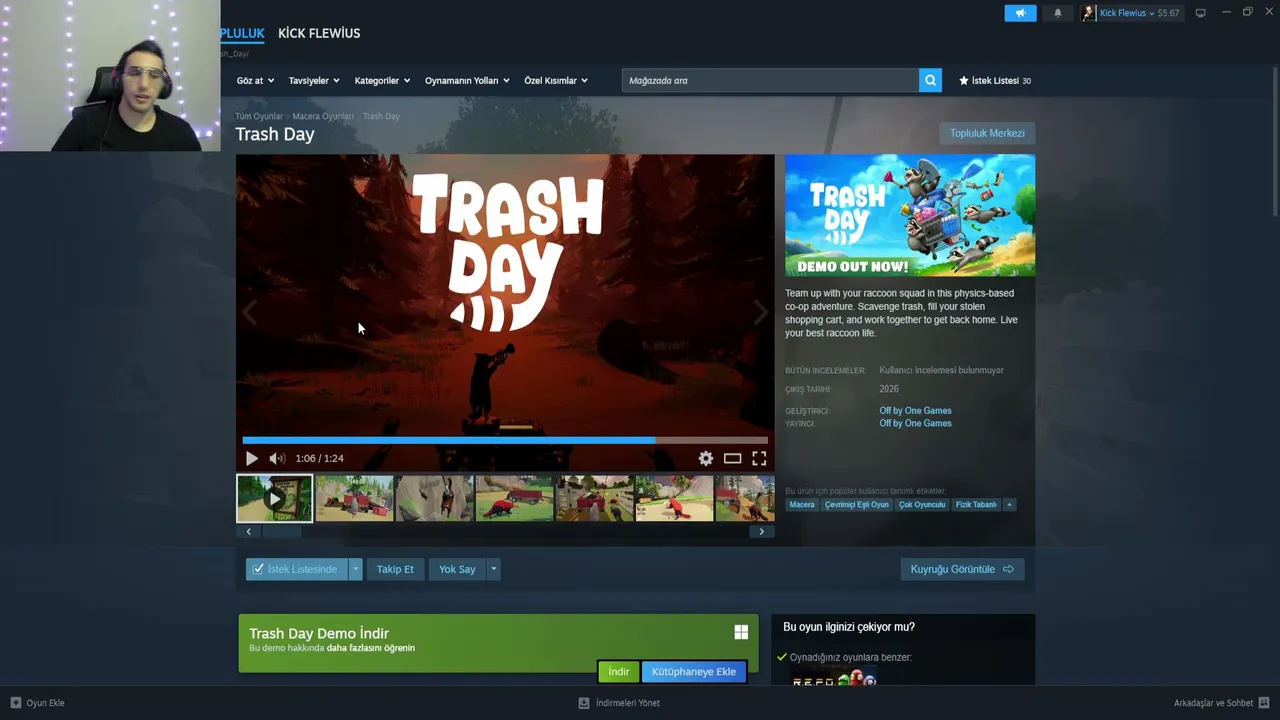Click the Topluluk Merkezi button

coord(987,133)
